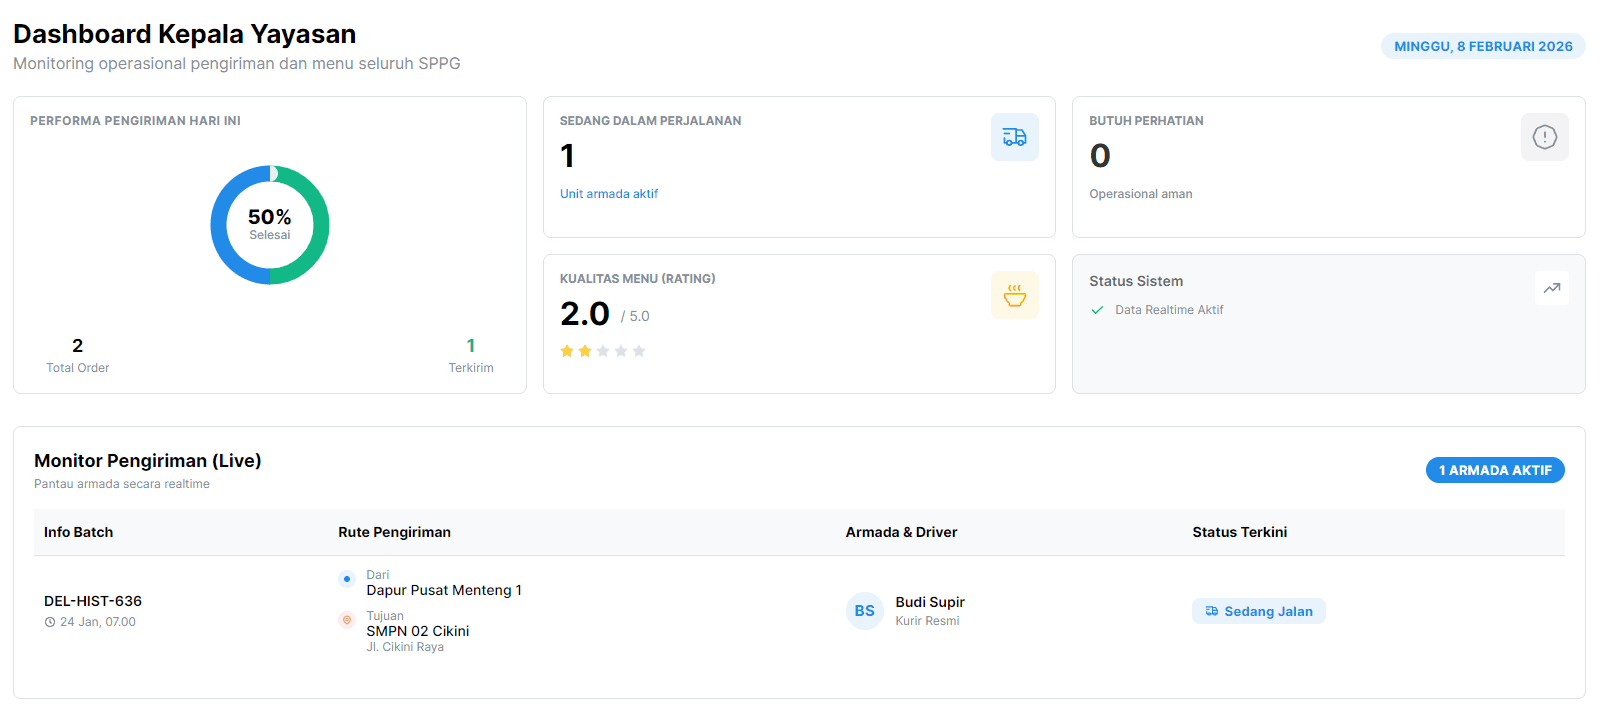Click the fourth rating star
The width and height of the screenshot is (1601, 712).
(621, 351)
